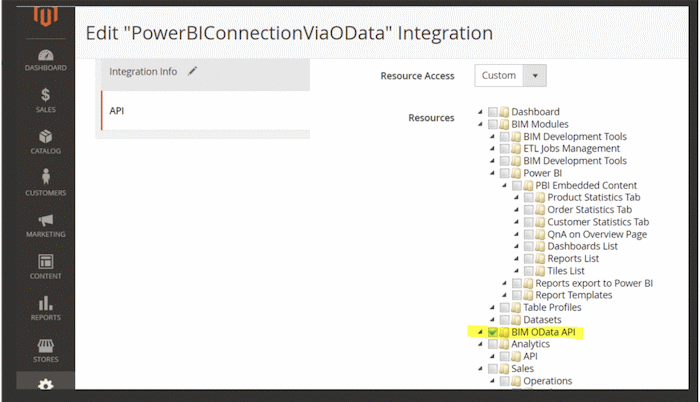Click the ETL Jobs Management folder icon

[x=517, y=148]
